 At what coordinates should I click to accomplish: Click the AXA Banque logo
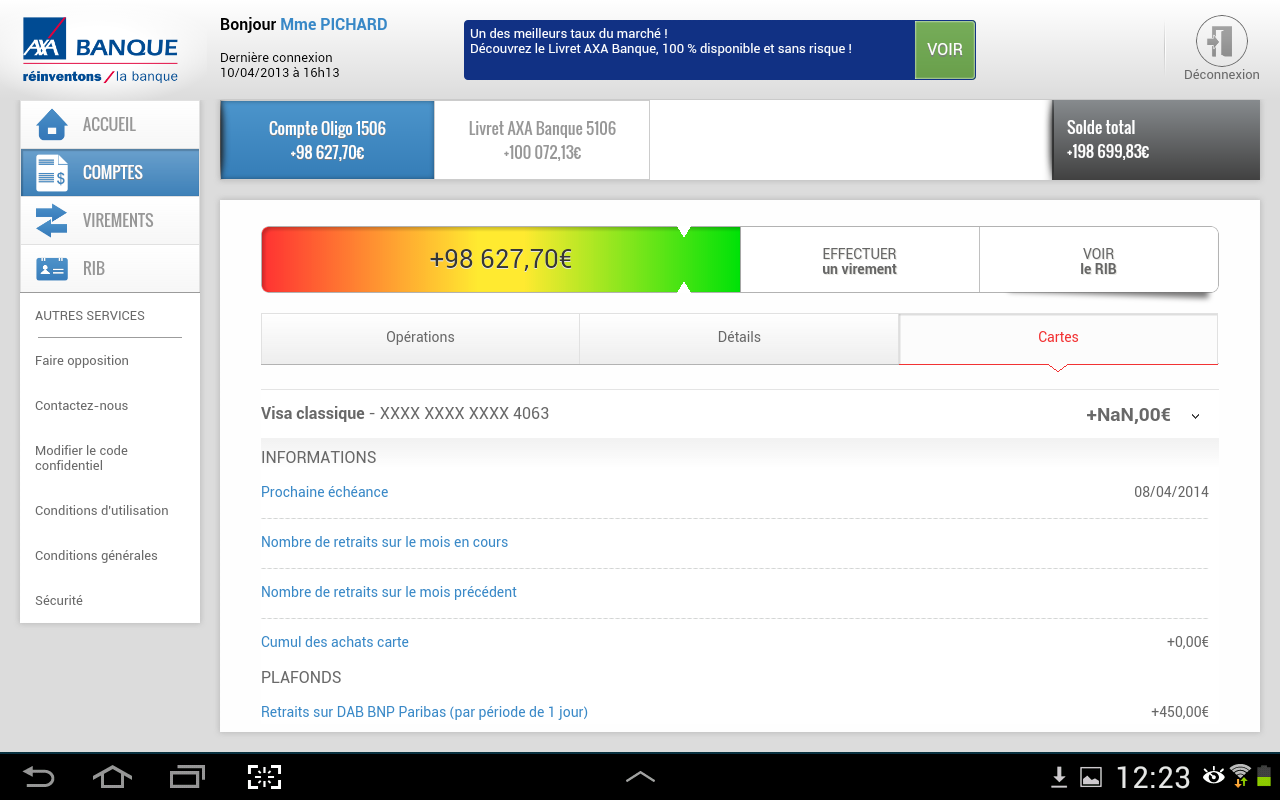(100, 50)
